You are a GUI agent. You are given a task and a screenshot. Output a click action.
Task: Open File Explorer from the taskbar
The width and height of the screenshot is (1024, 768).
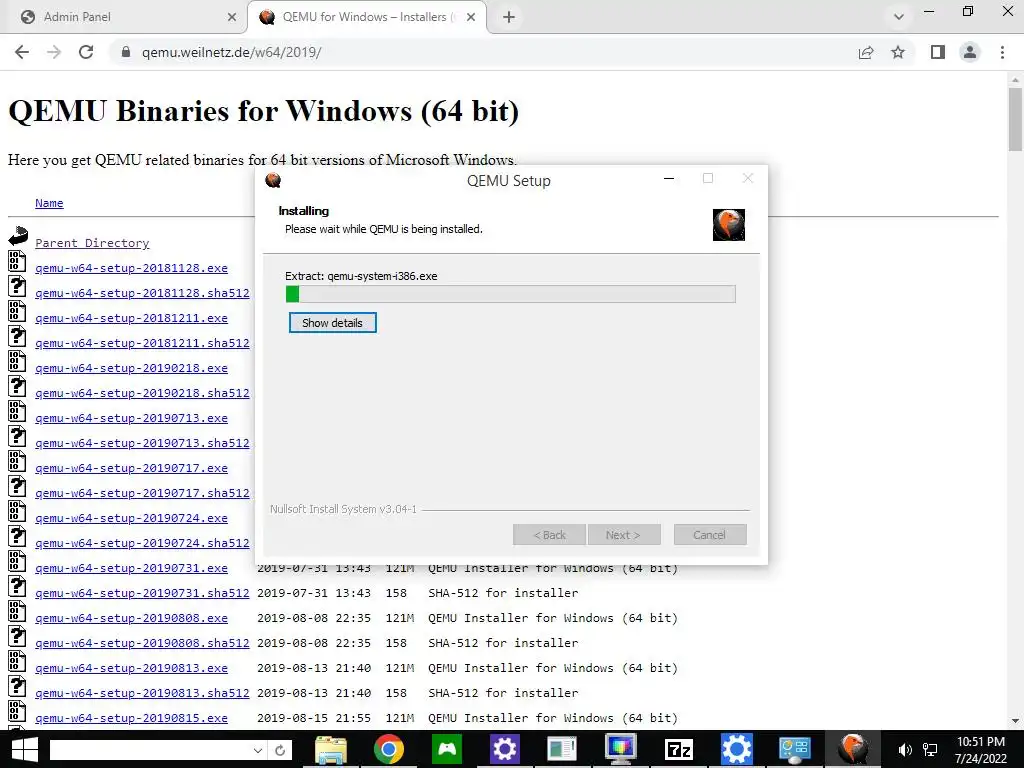[331, 750]
